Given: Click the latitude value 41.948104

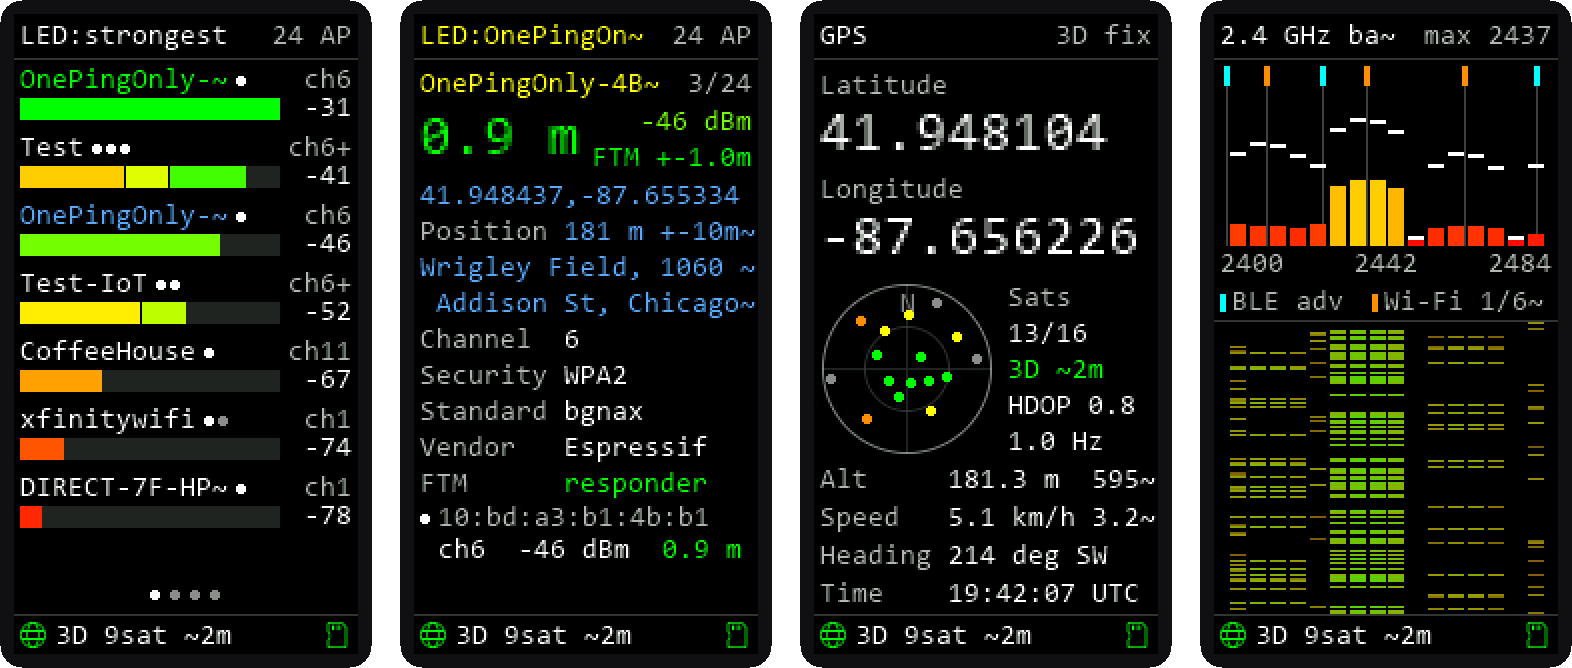Looking at the screenshot, I should coord(963,132).
